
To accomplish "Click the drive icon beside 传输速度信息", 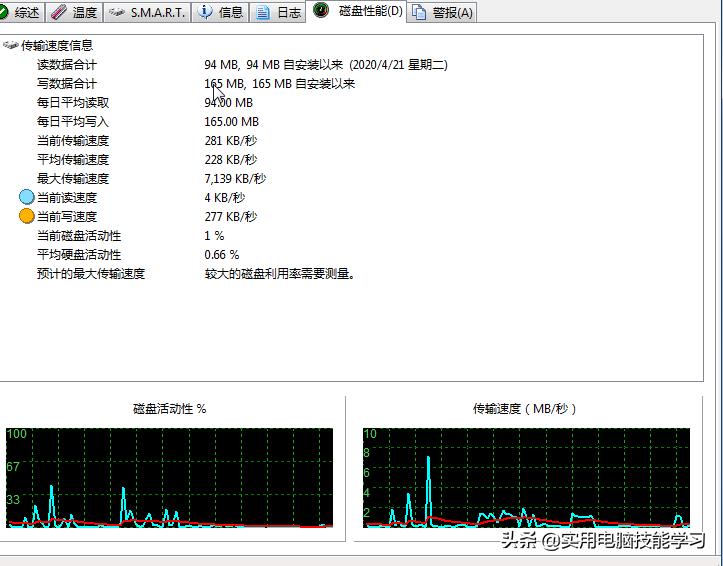I will [10, 45].
